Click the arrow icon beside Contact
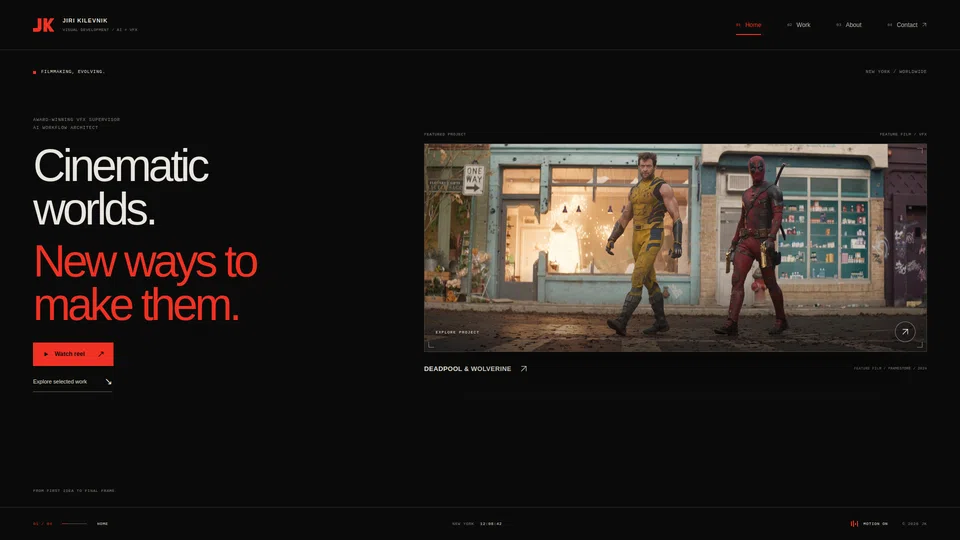Image resolution: width=960 pixels, height=540 pixels. [x=924, y=25]
